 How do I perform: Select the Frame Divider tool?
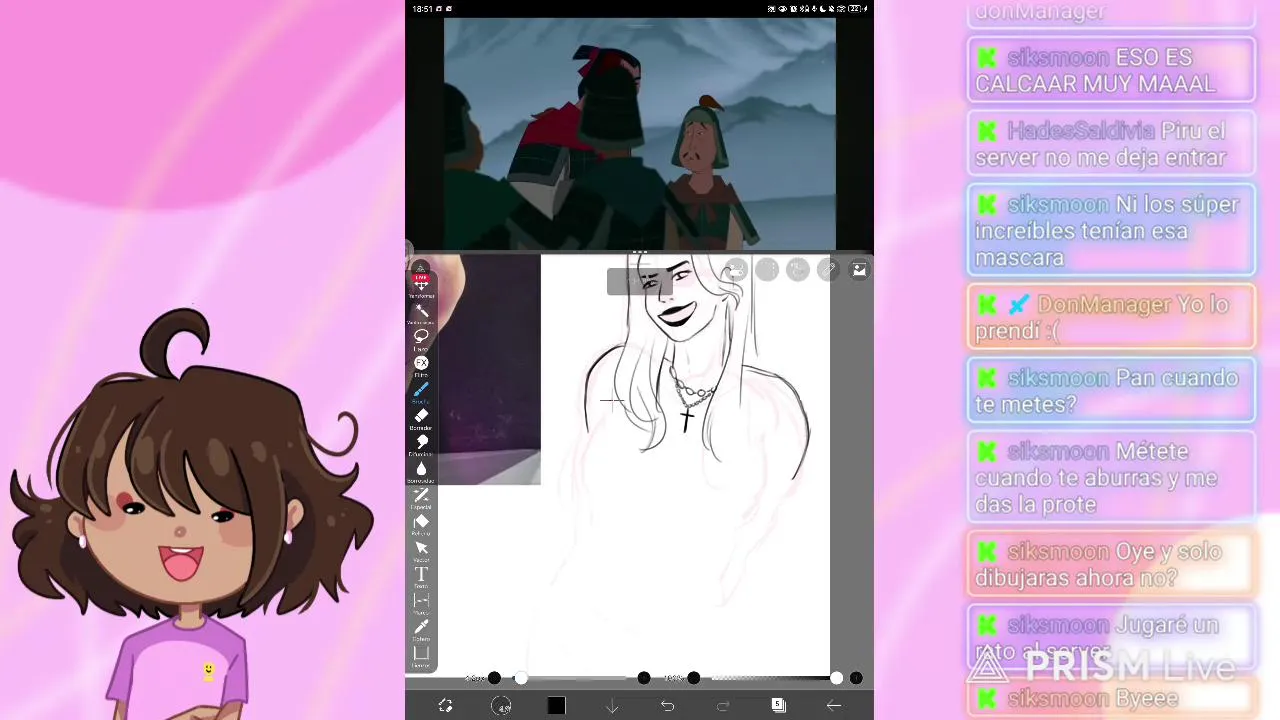point(421,602)
